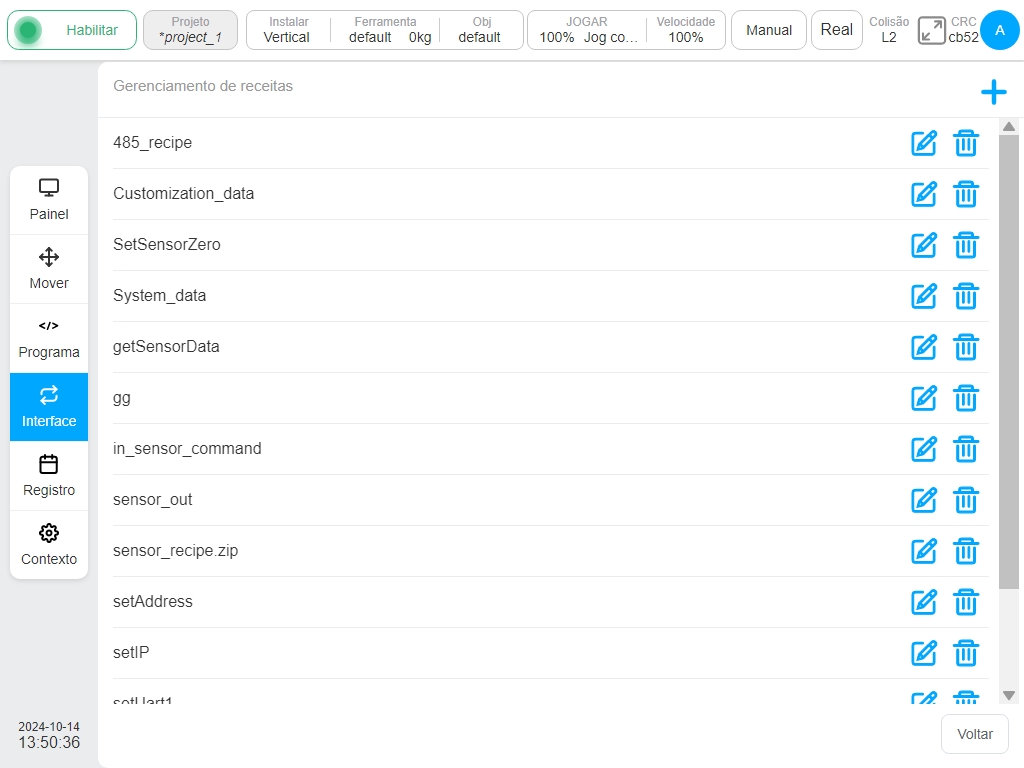Edit the in_sensor_command recipe
The height and width of the screenshot is (768, 1024).
(923, 449)
